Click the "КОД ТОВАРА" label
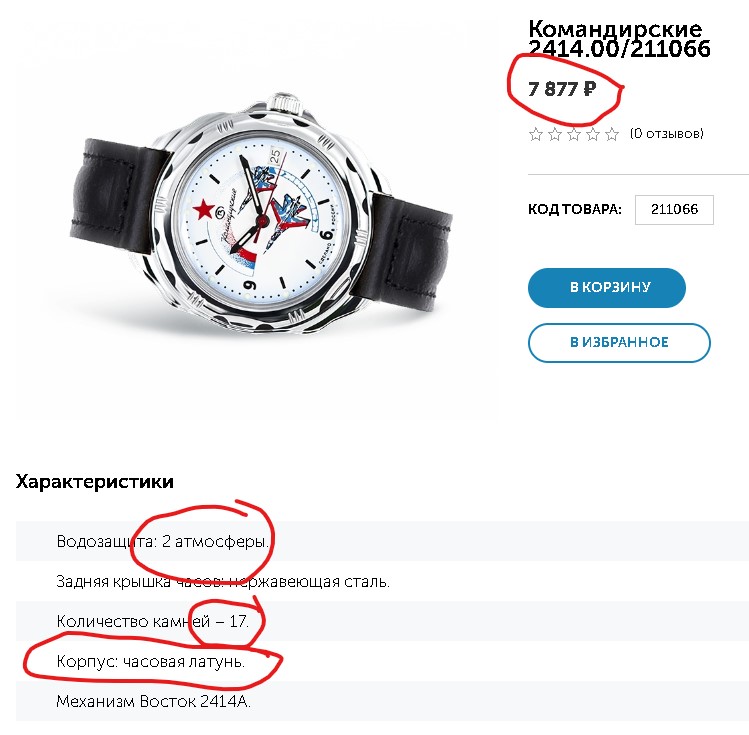 pyautogui.click(x=575, y=210)
